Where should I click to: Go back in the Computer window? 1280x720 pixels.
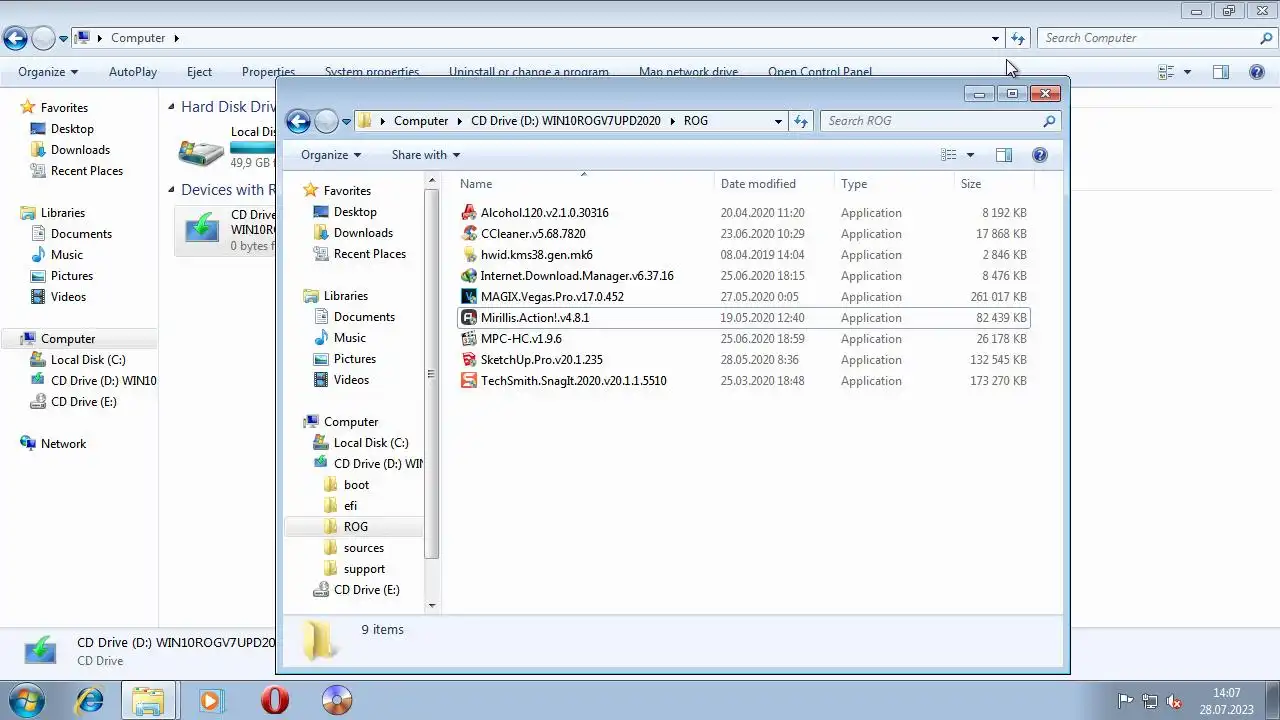click(15, 38)
